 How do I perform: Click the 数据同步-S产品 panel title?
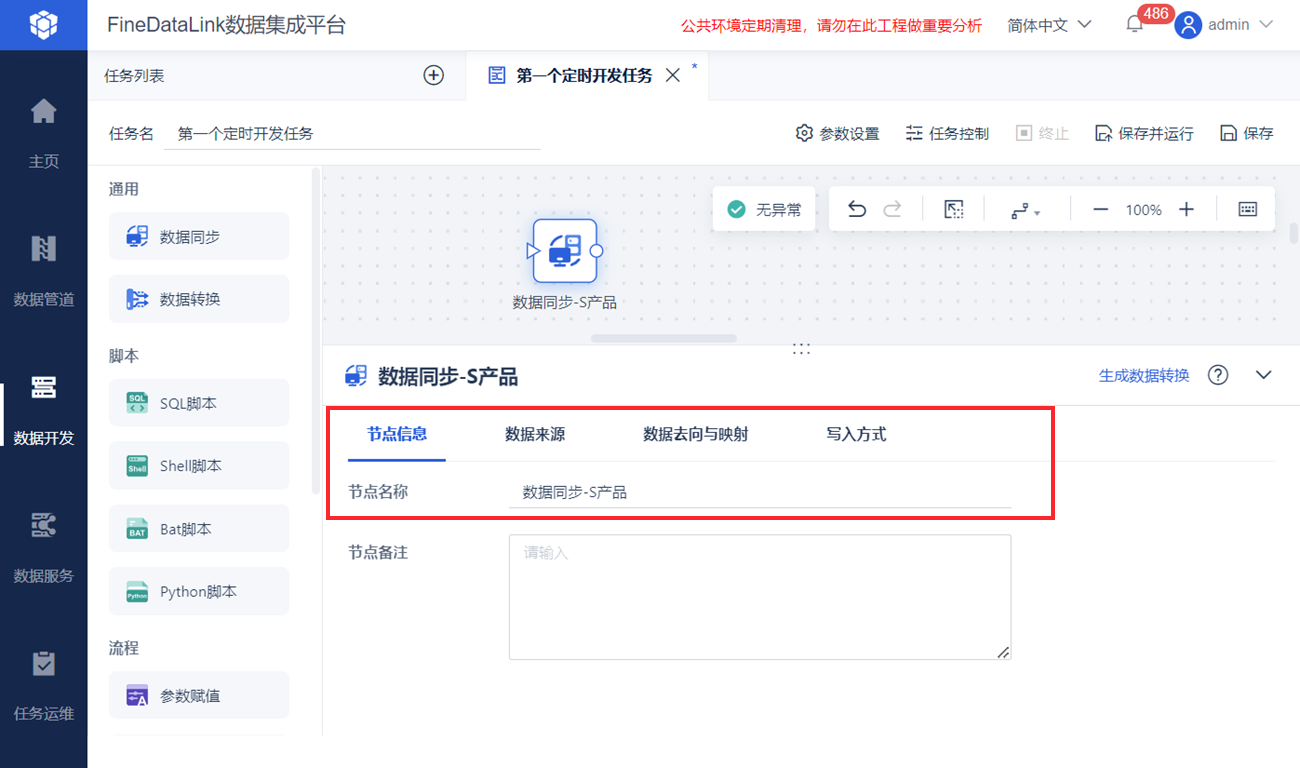tap(448, 376)
